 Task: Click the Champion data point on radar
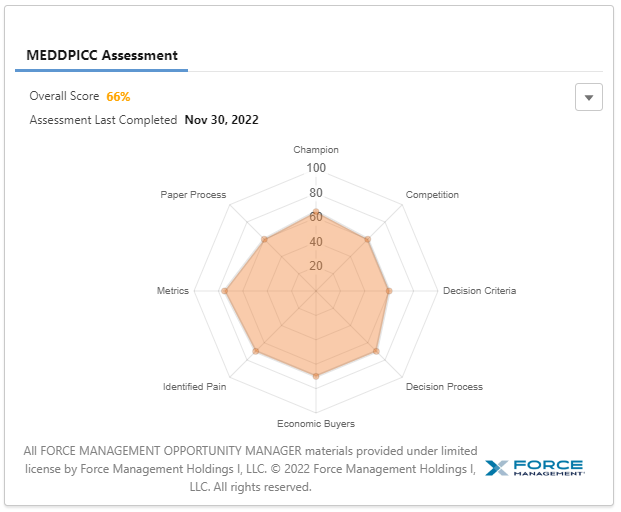(316, 212)
